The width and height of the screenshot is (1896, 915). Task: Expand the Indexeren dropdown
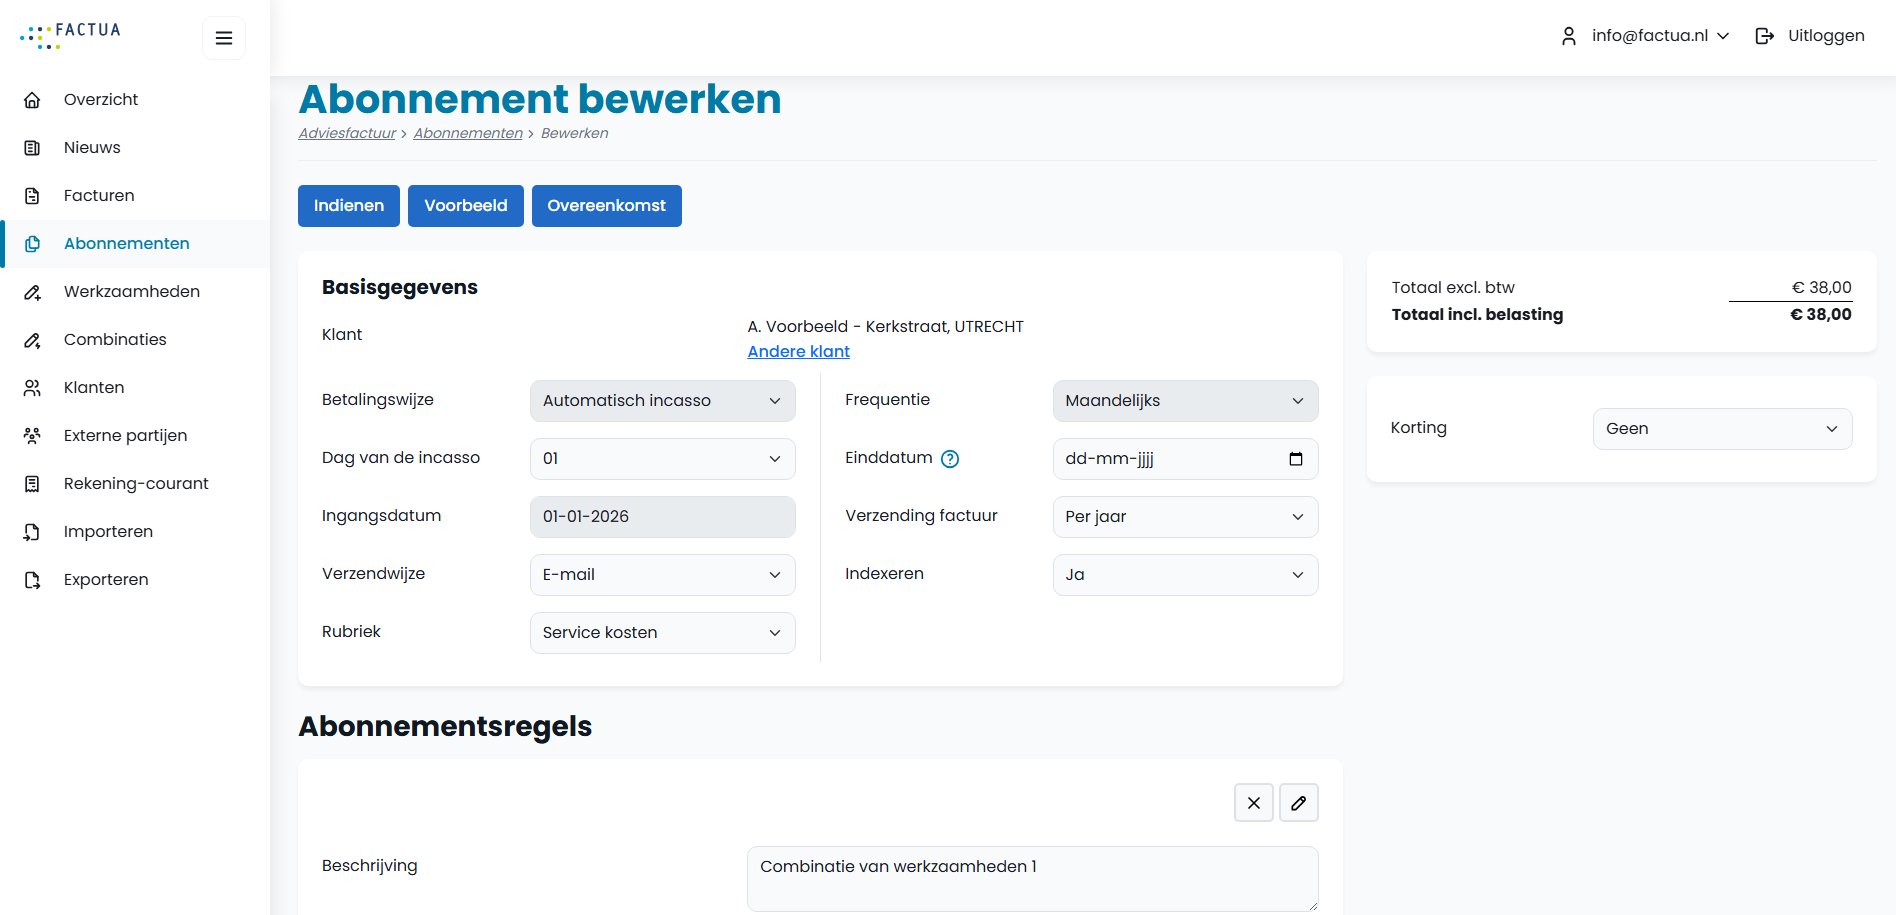[x=1186, y=575]
